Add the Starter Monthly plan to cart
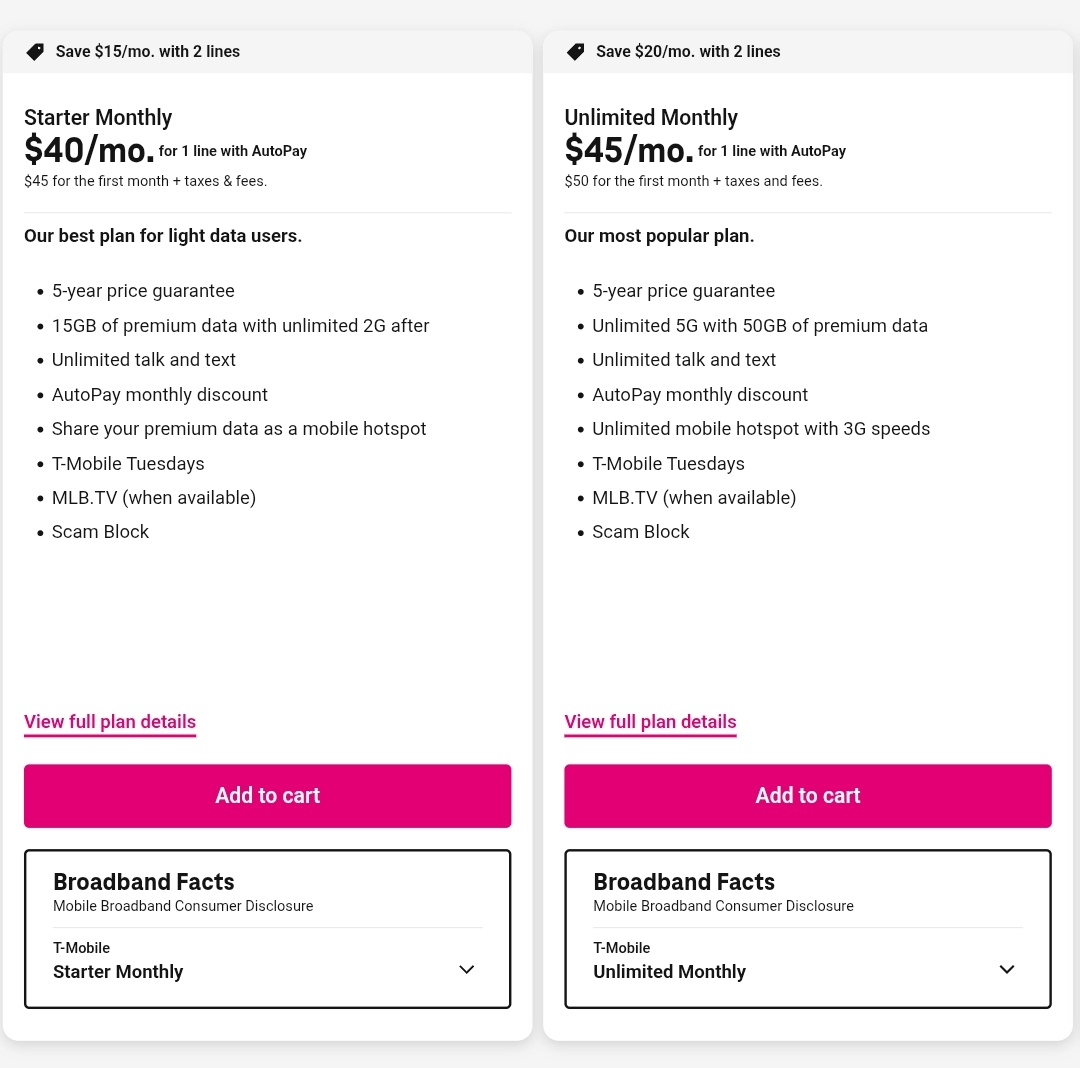 (x=267, y=796)
